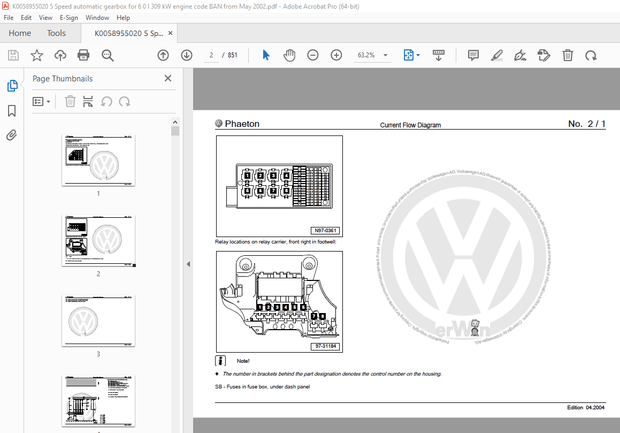The image size is (620, 433).
Task: Click the upload to cloud icon
Action: tap(60, 55)
